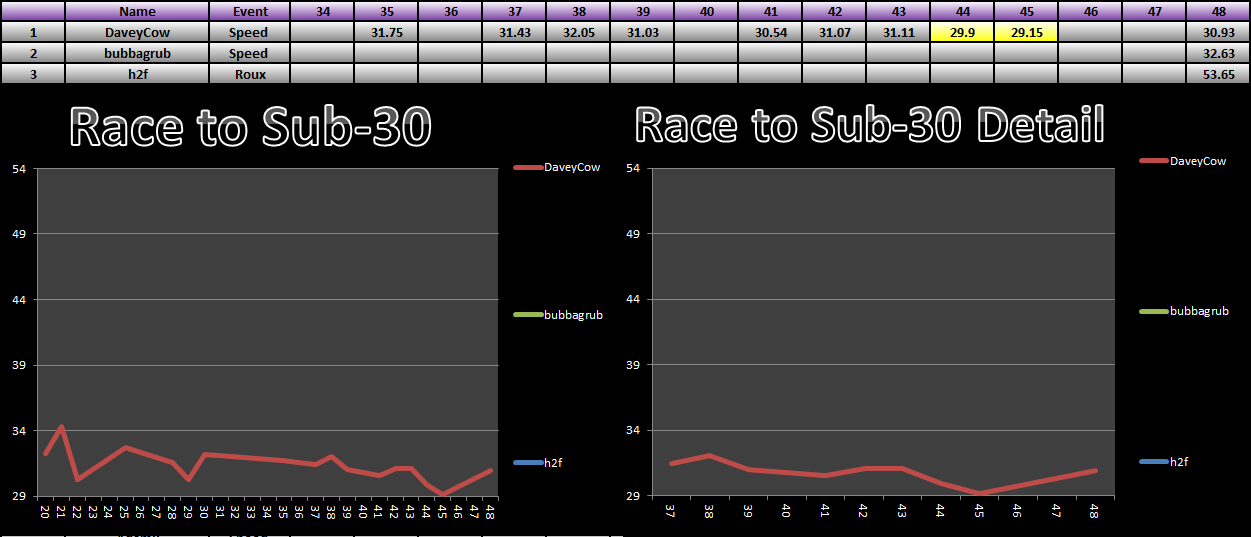Select the Roux event cell
The image size is (1251, 537).
250,74
